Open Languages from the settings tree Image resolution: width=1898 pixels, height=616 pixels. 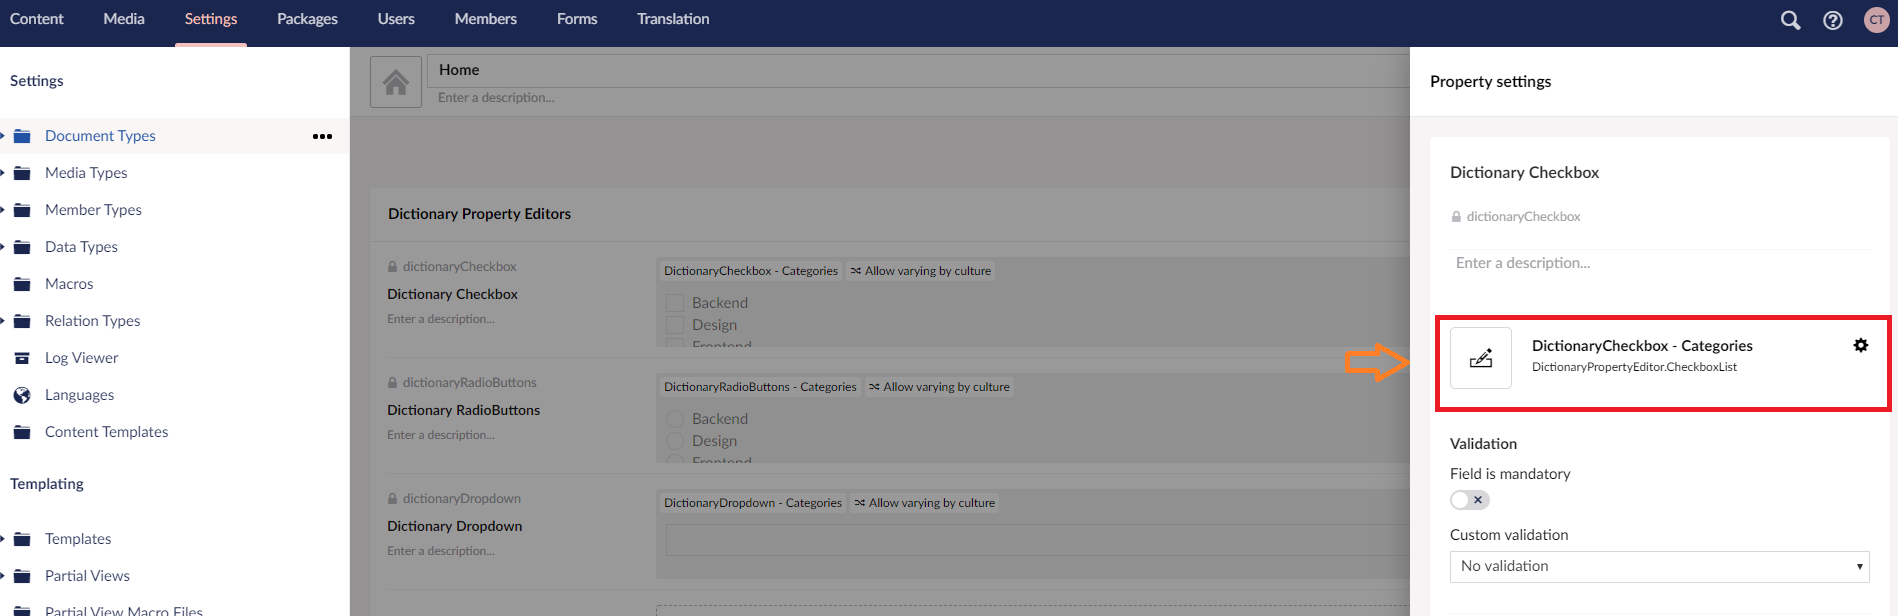click(79, 395)
